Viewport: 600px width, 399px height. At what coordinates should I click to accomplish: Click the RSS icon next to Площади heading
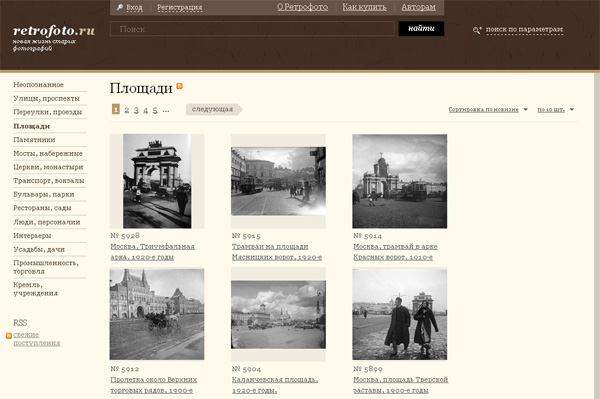179,86
